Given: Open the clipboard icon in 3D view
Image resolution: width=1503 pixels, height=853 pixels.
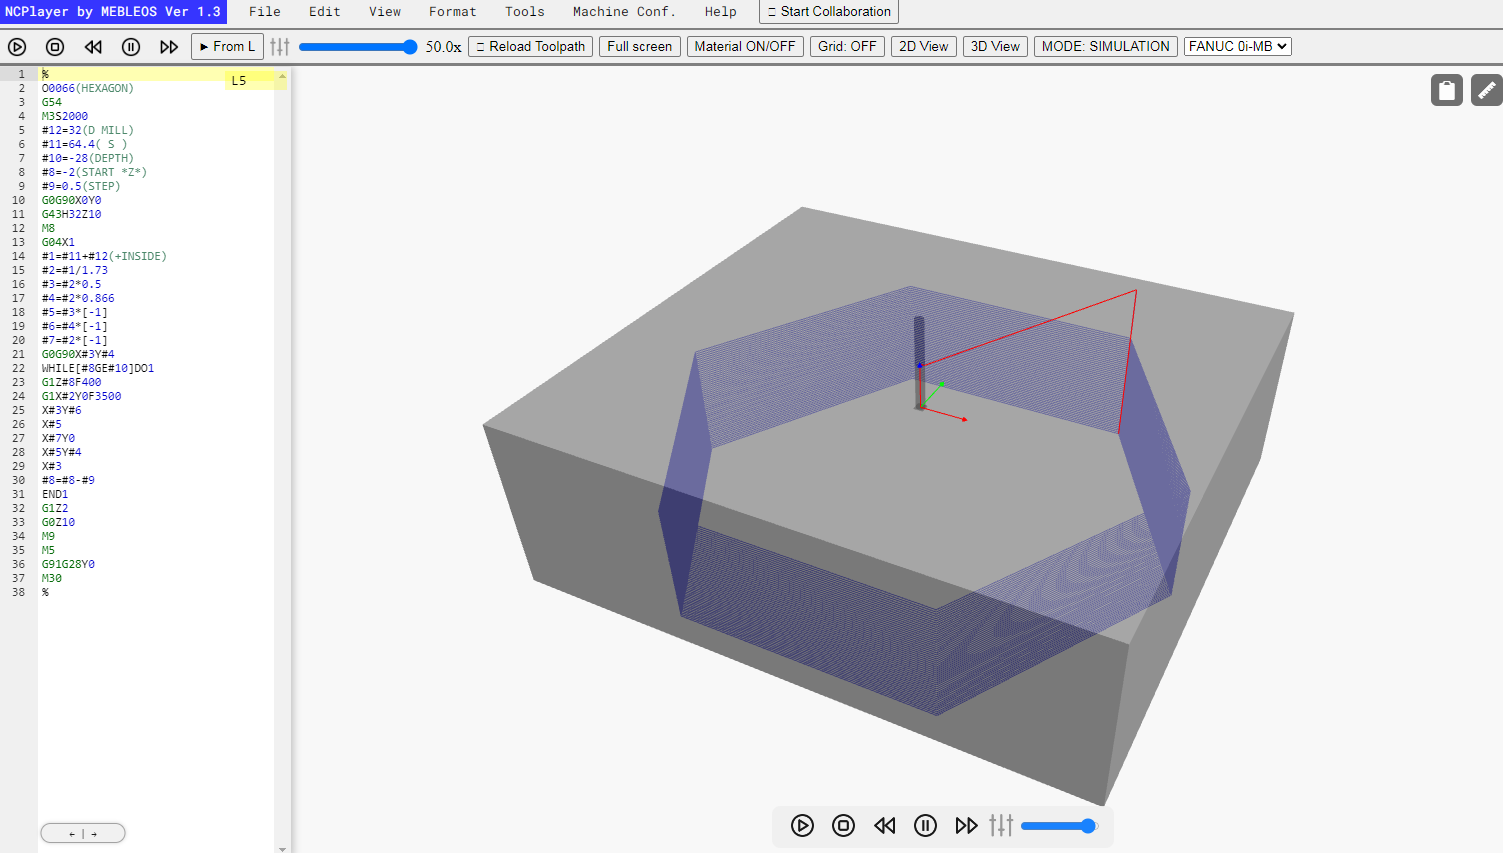Looking at the screenshot, I should [1447, 90].
